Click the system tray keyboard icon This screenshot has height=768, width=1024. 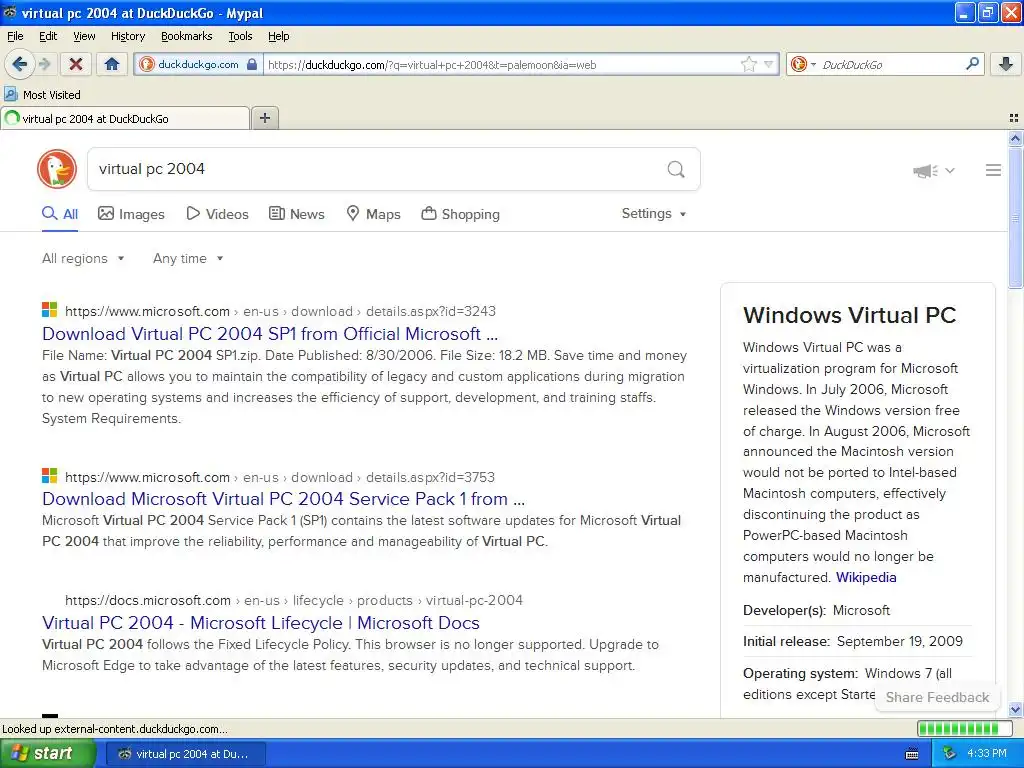click(912, 754)
